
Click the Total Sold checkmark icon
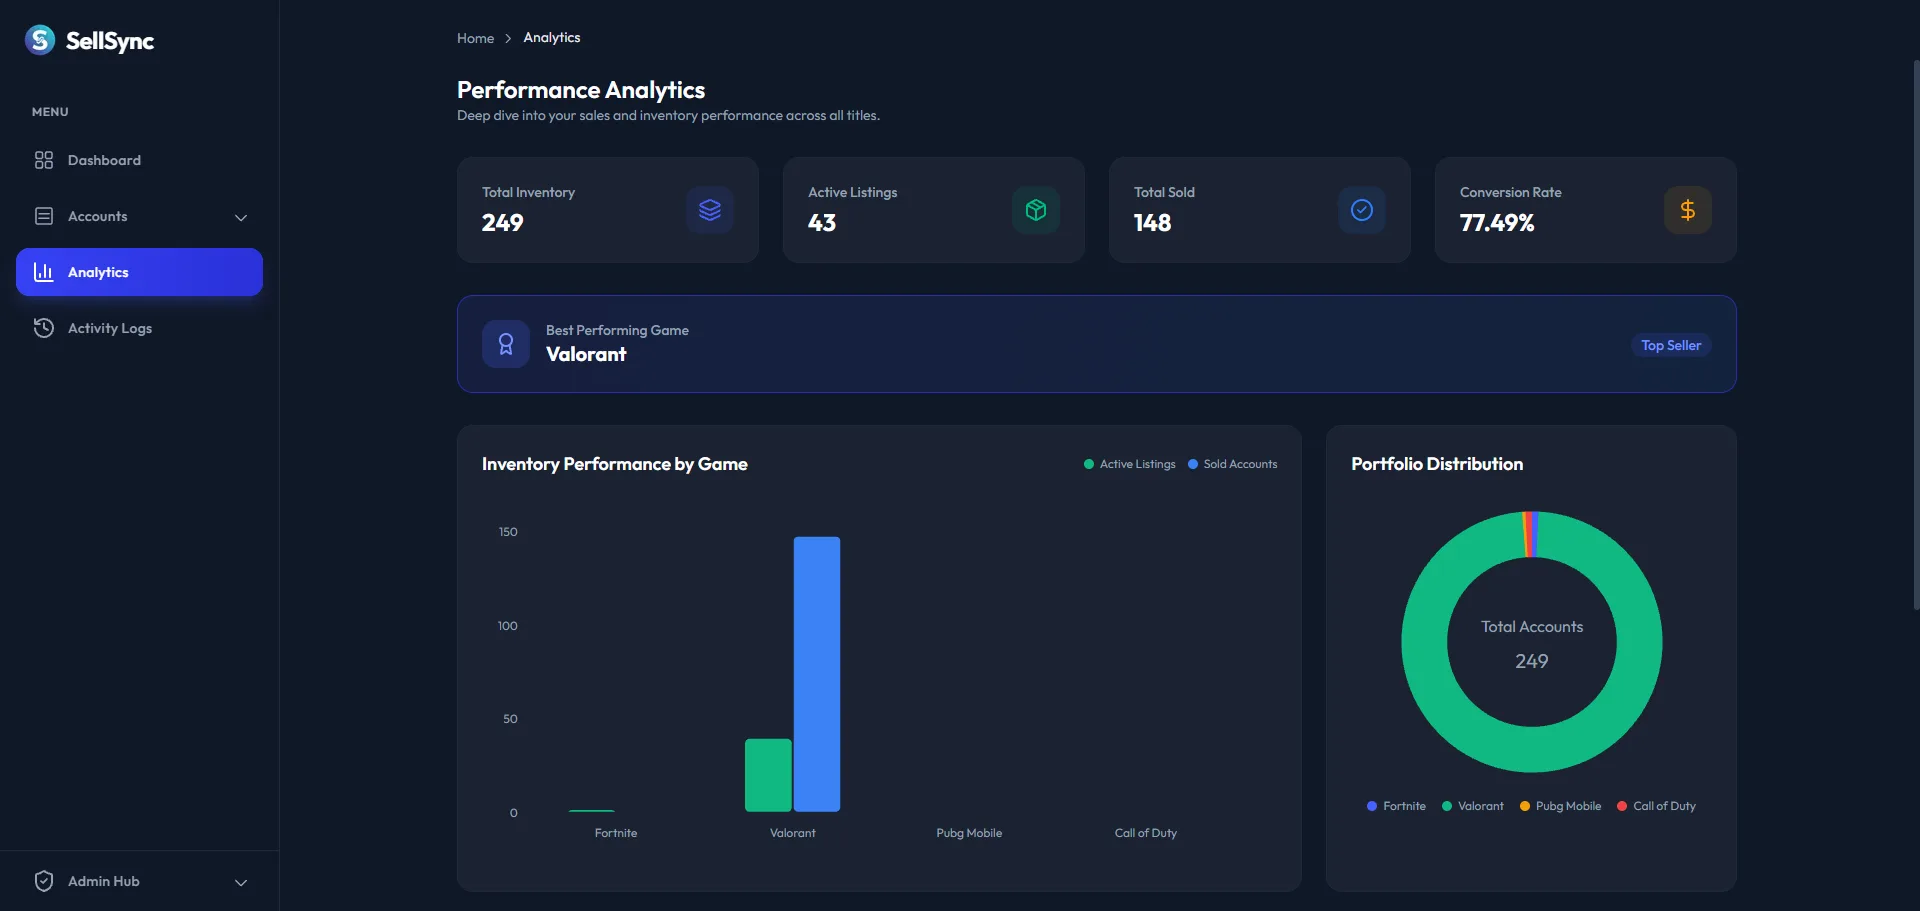click(x=1362, y=210)
